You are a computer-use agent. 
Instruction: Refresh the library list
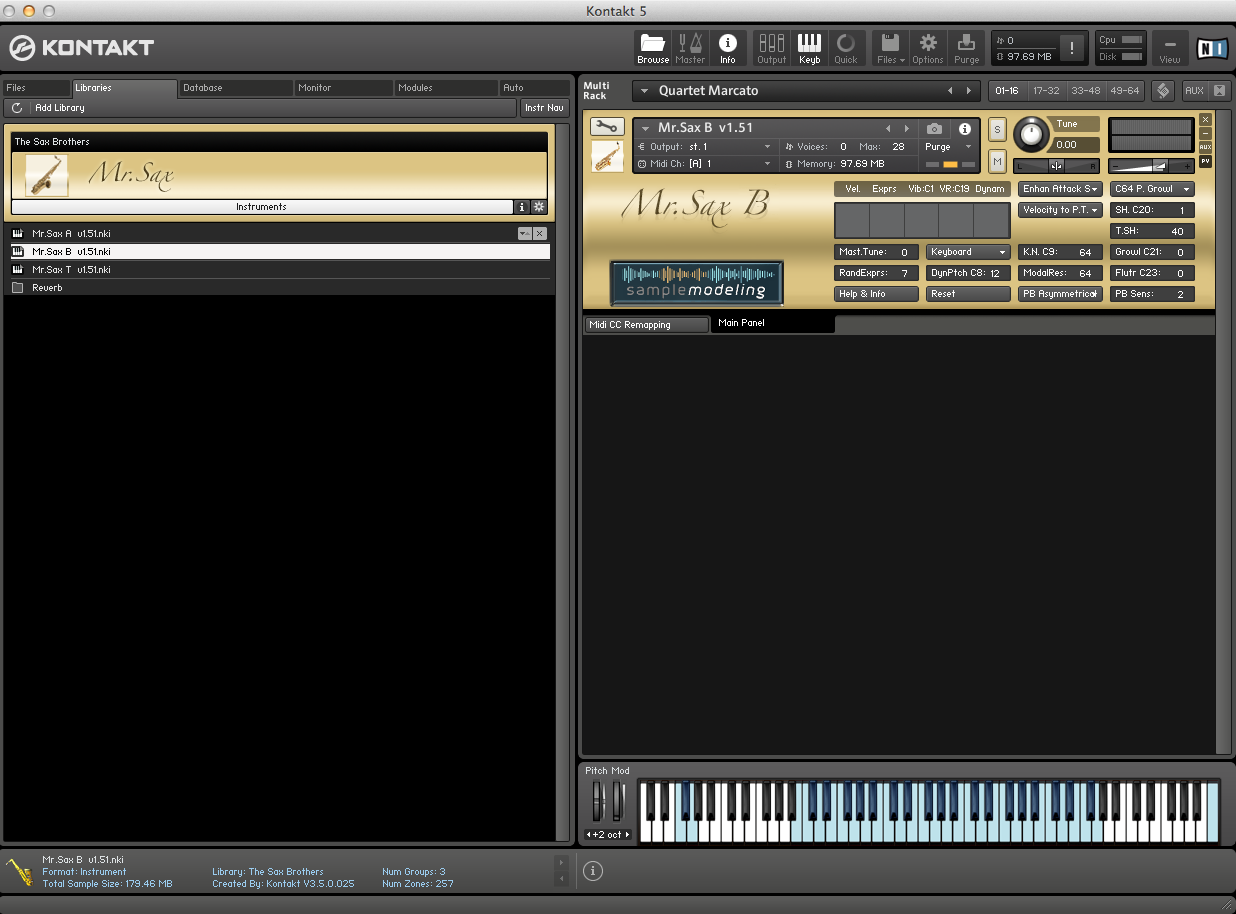pos(17,108)
